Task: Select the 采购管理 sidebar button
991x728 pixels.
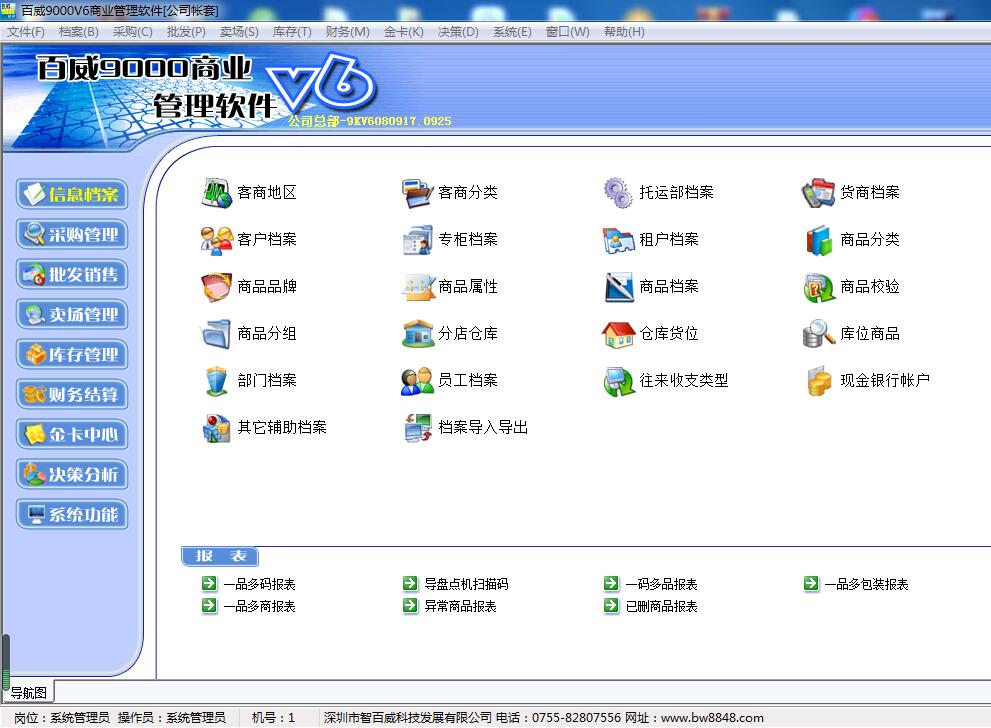Action: (x=72, y=234)
